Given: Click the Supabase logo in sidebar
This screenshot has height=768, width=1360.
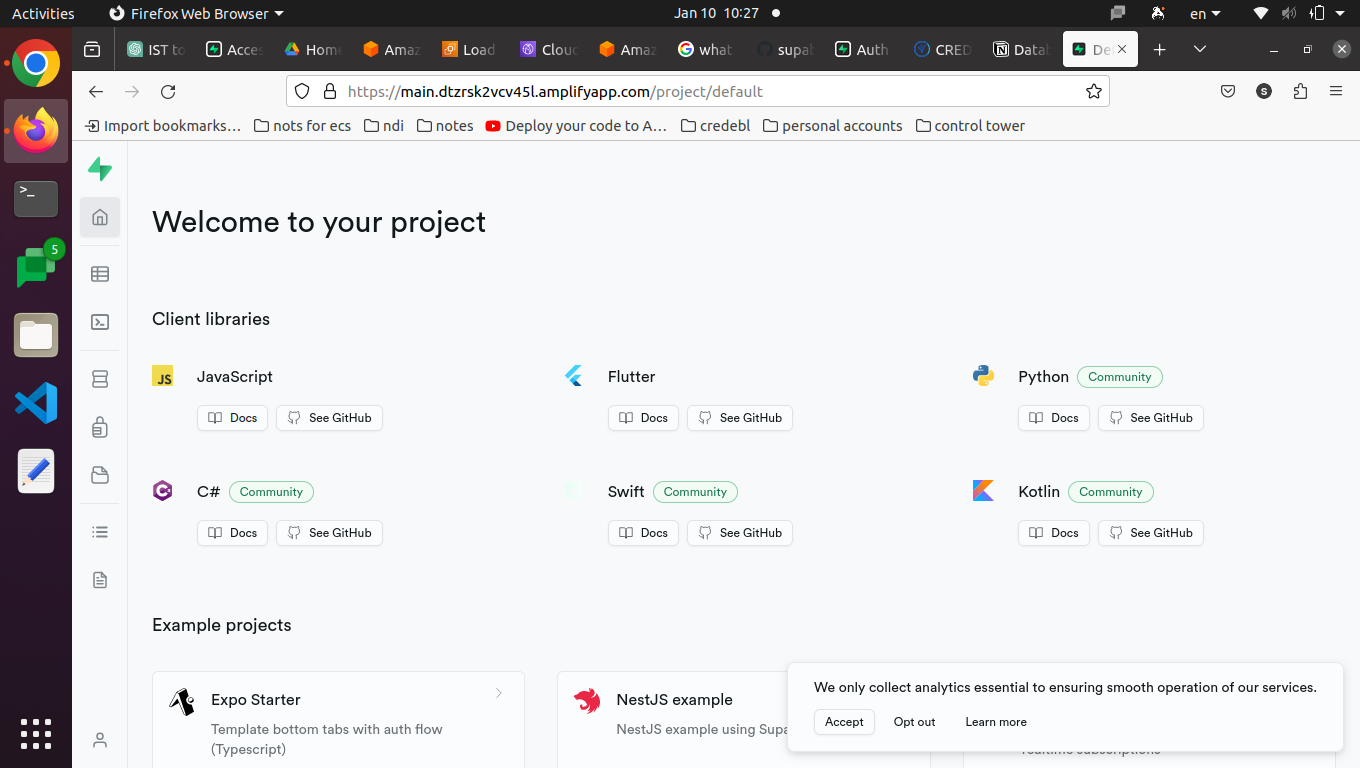Looking at the screenshot, I should [100, 169].
